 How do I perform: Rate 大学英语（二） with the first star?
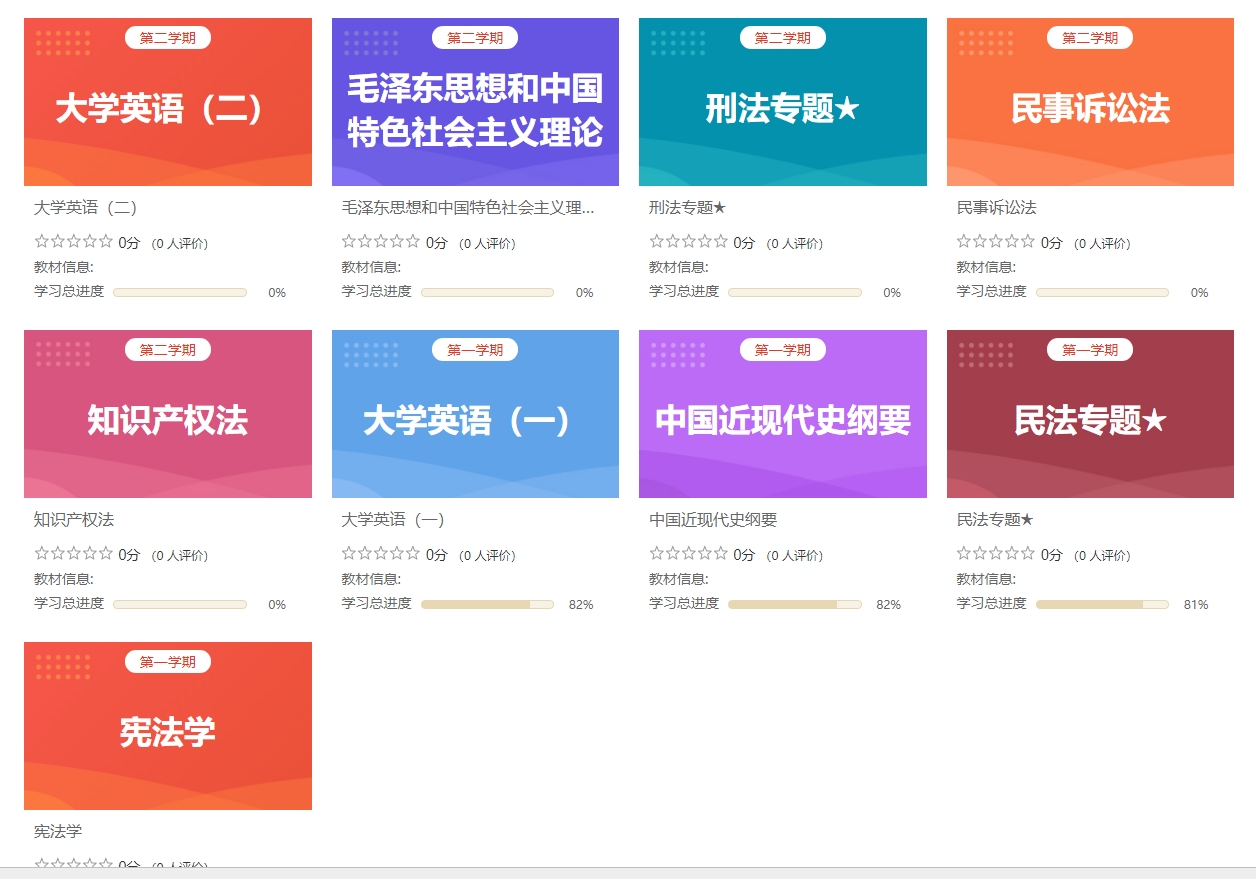(42, 241)
